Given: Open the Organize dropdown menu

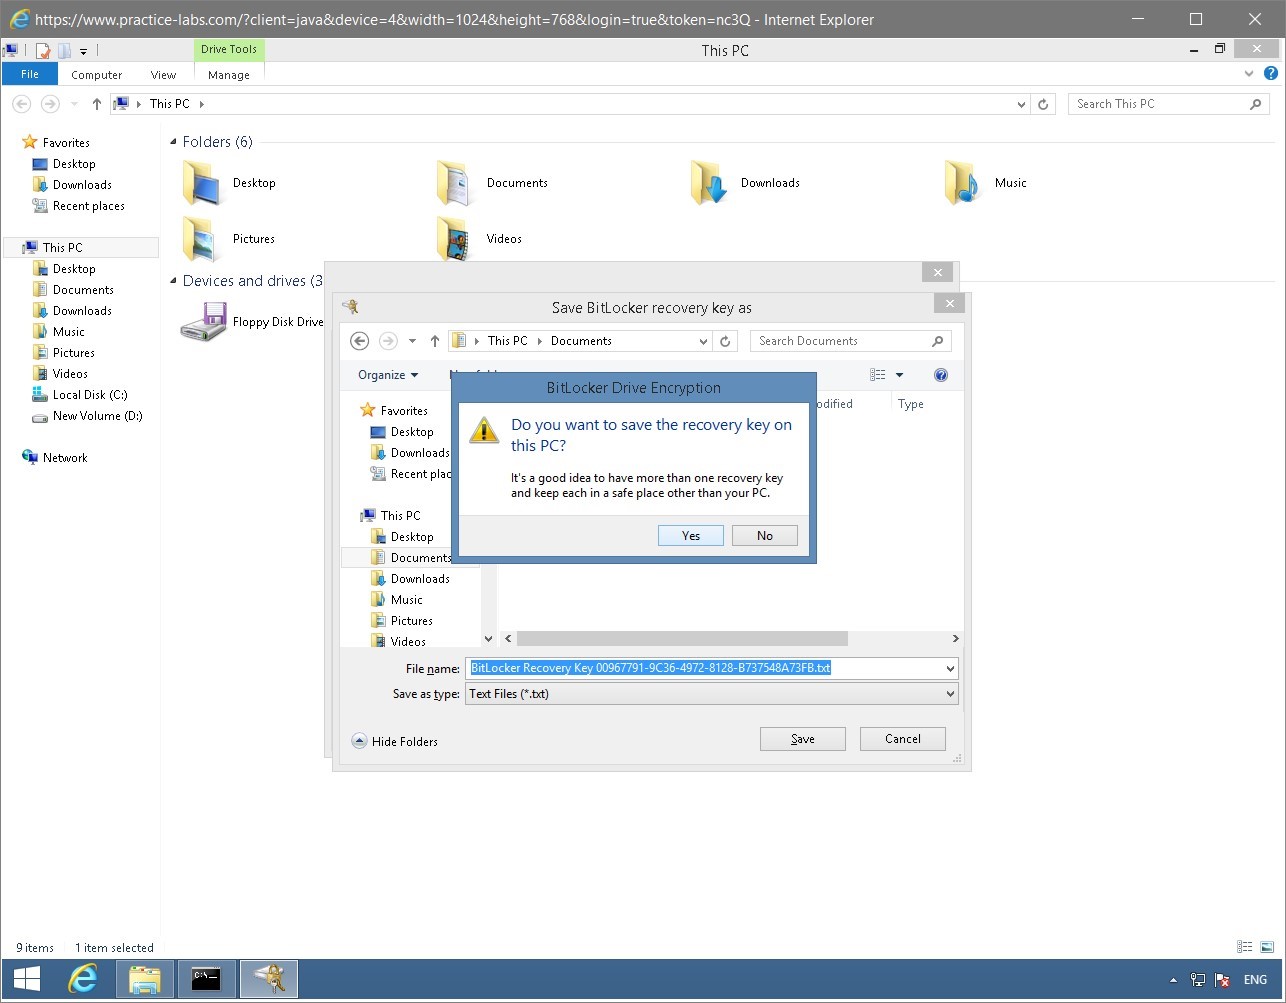Looking at the screenshot, I should [388, 375].
